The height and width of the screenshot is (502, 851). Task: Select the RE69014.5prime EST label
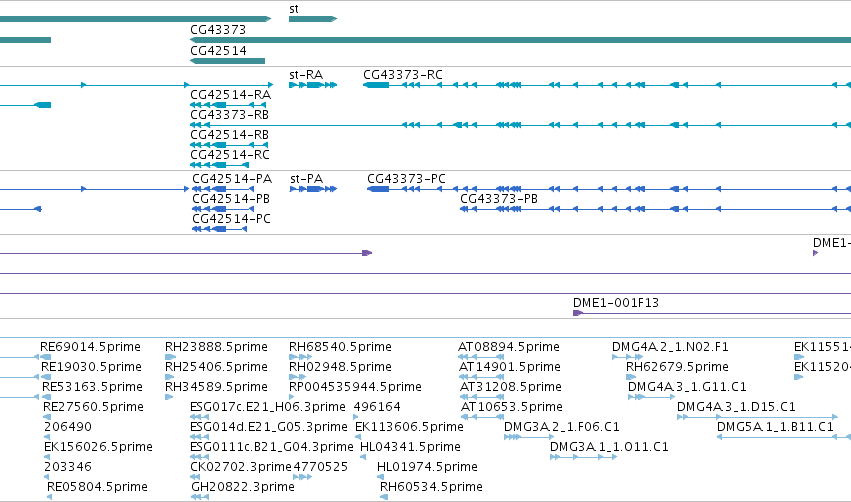90,347
